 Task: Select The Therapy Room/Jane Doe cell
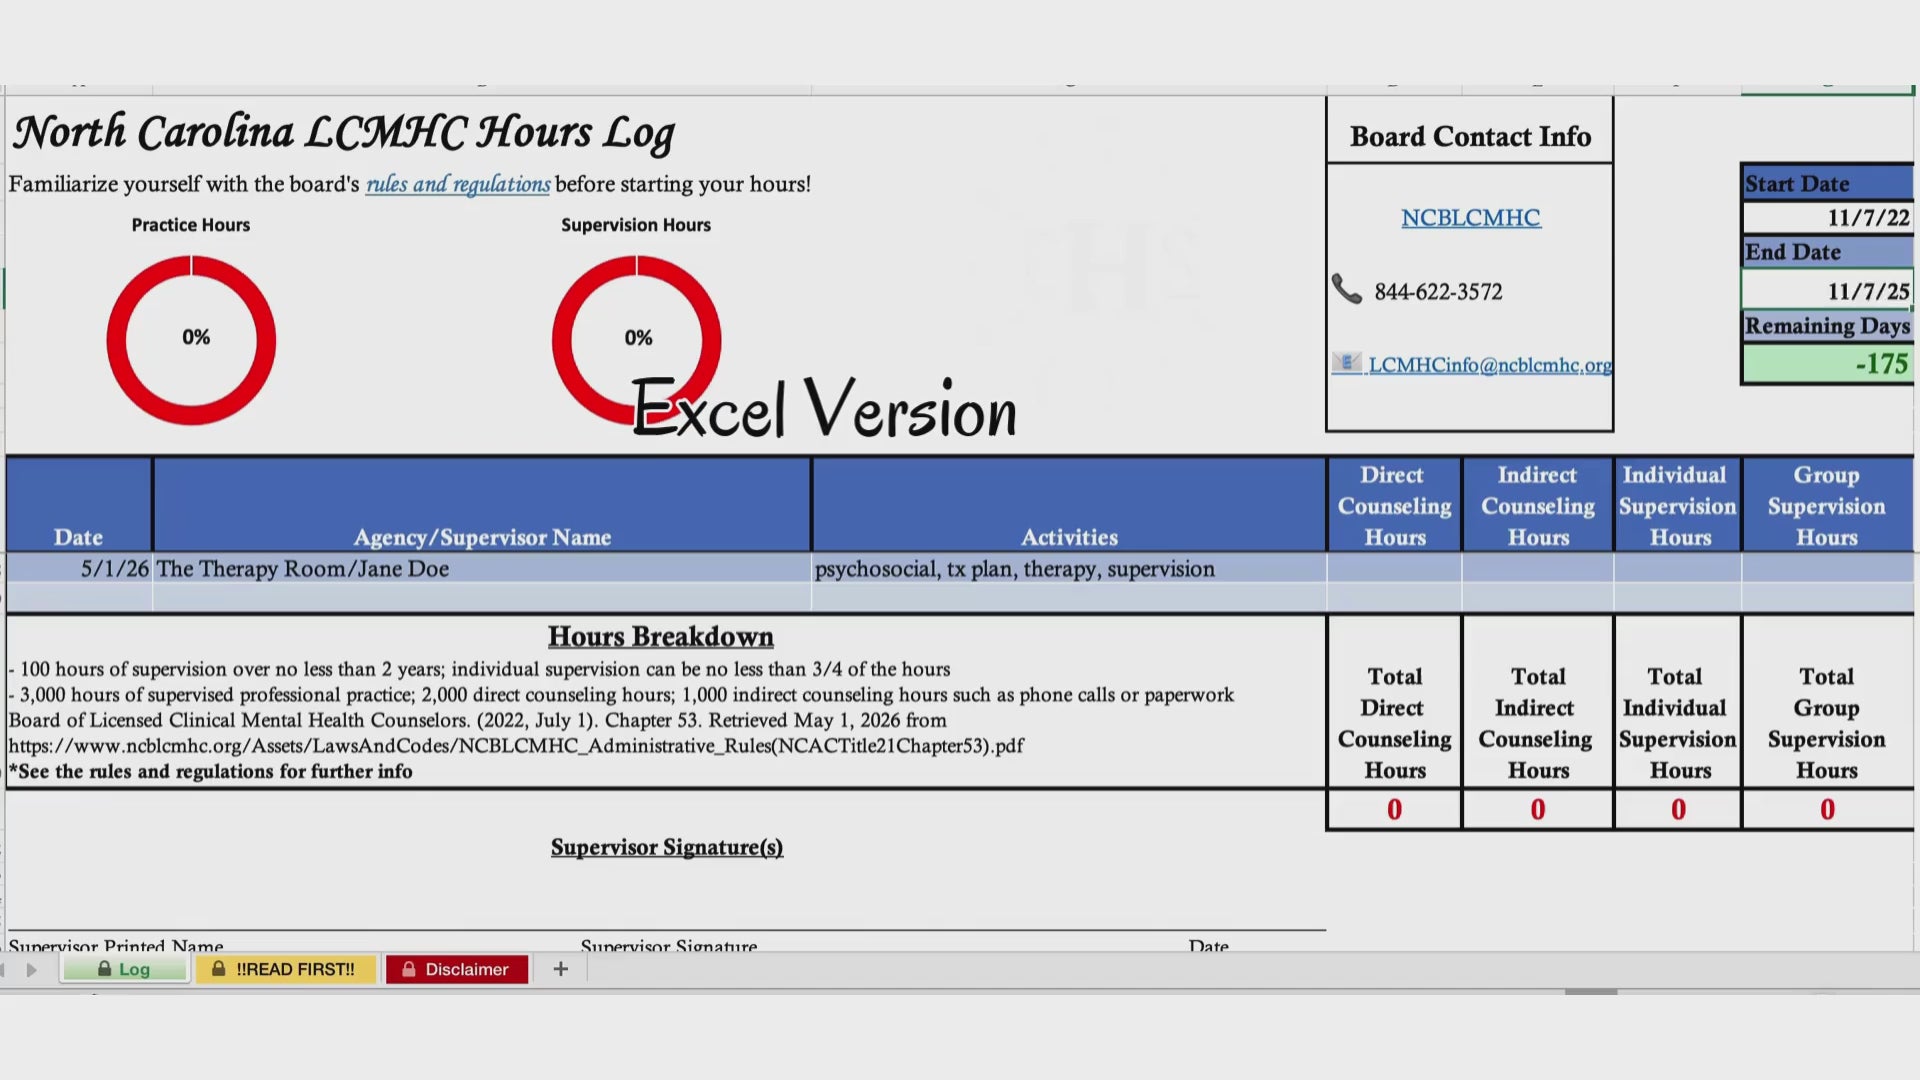tap(482, 568)
